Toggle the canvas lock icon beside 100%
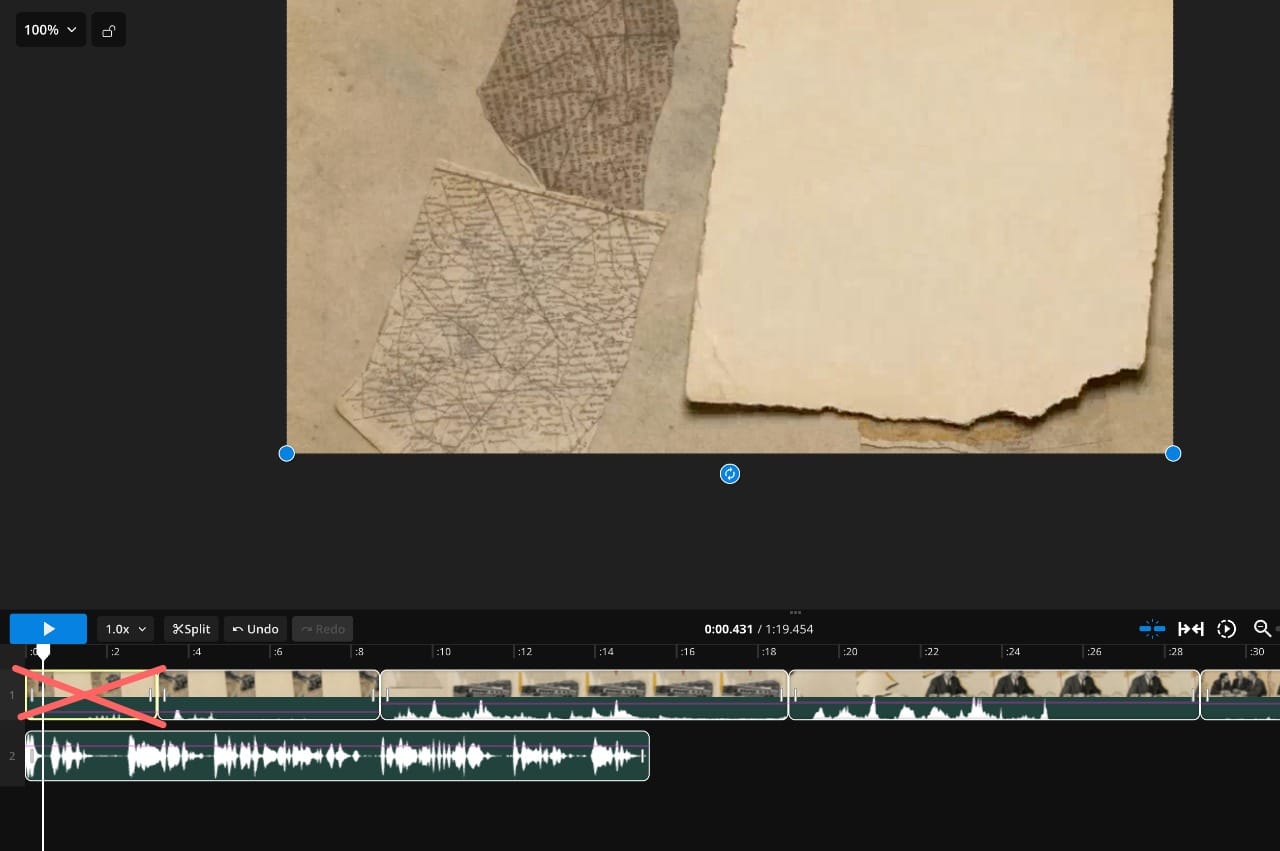1280x851 pixels. [x=109, y=30]
